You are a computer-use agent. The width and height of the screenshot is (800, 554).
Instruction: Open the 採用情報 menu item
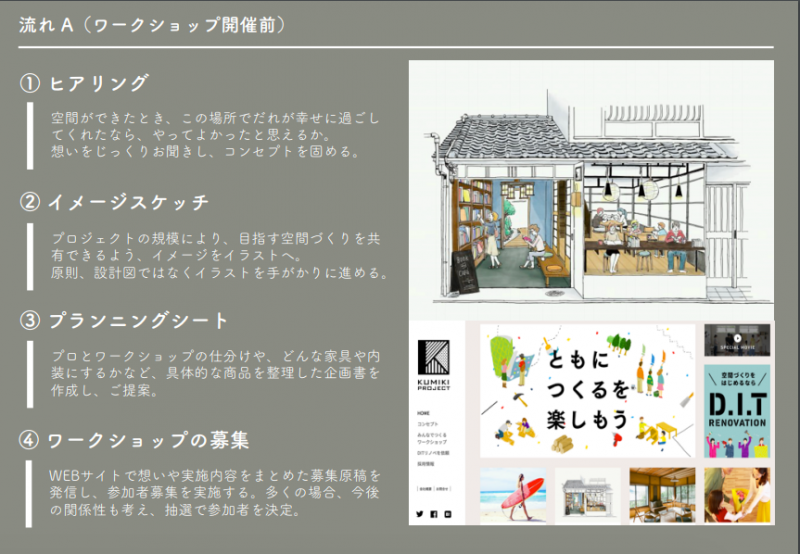[427, 465]
